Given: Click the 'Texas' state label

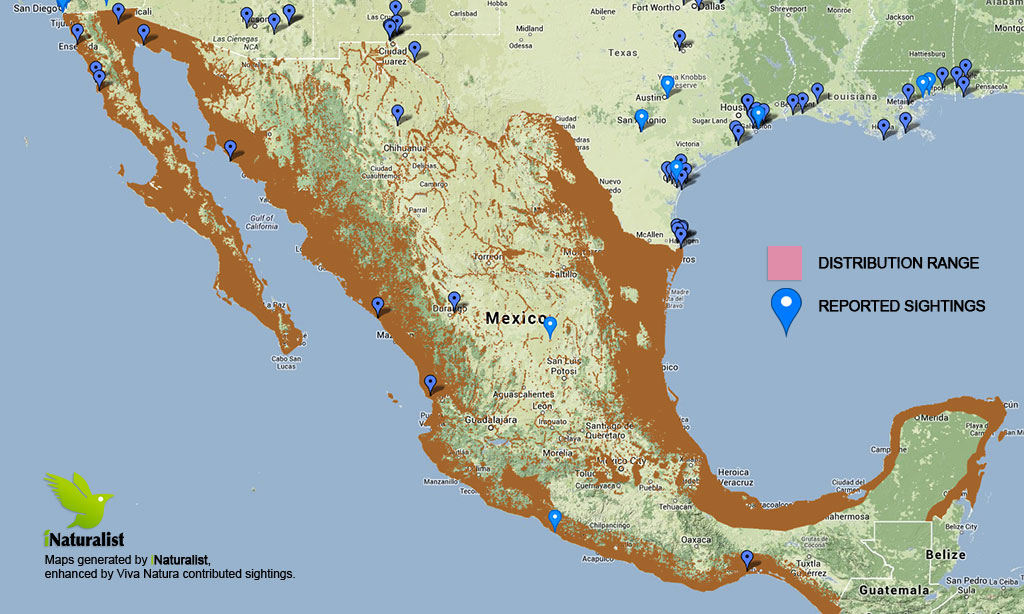Looking at the screenshot, I should pos(622,53).
